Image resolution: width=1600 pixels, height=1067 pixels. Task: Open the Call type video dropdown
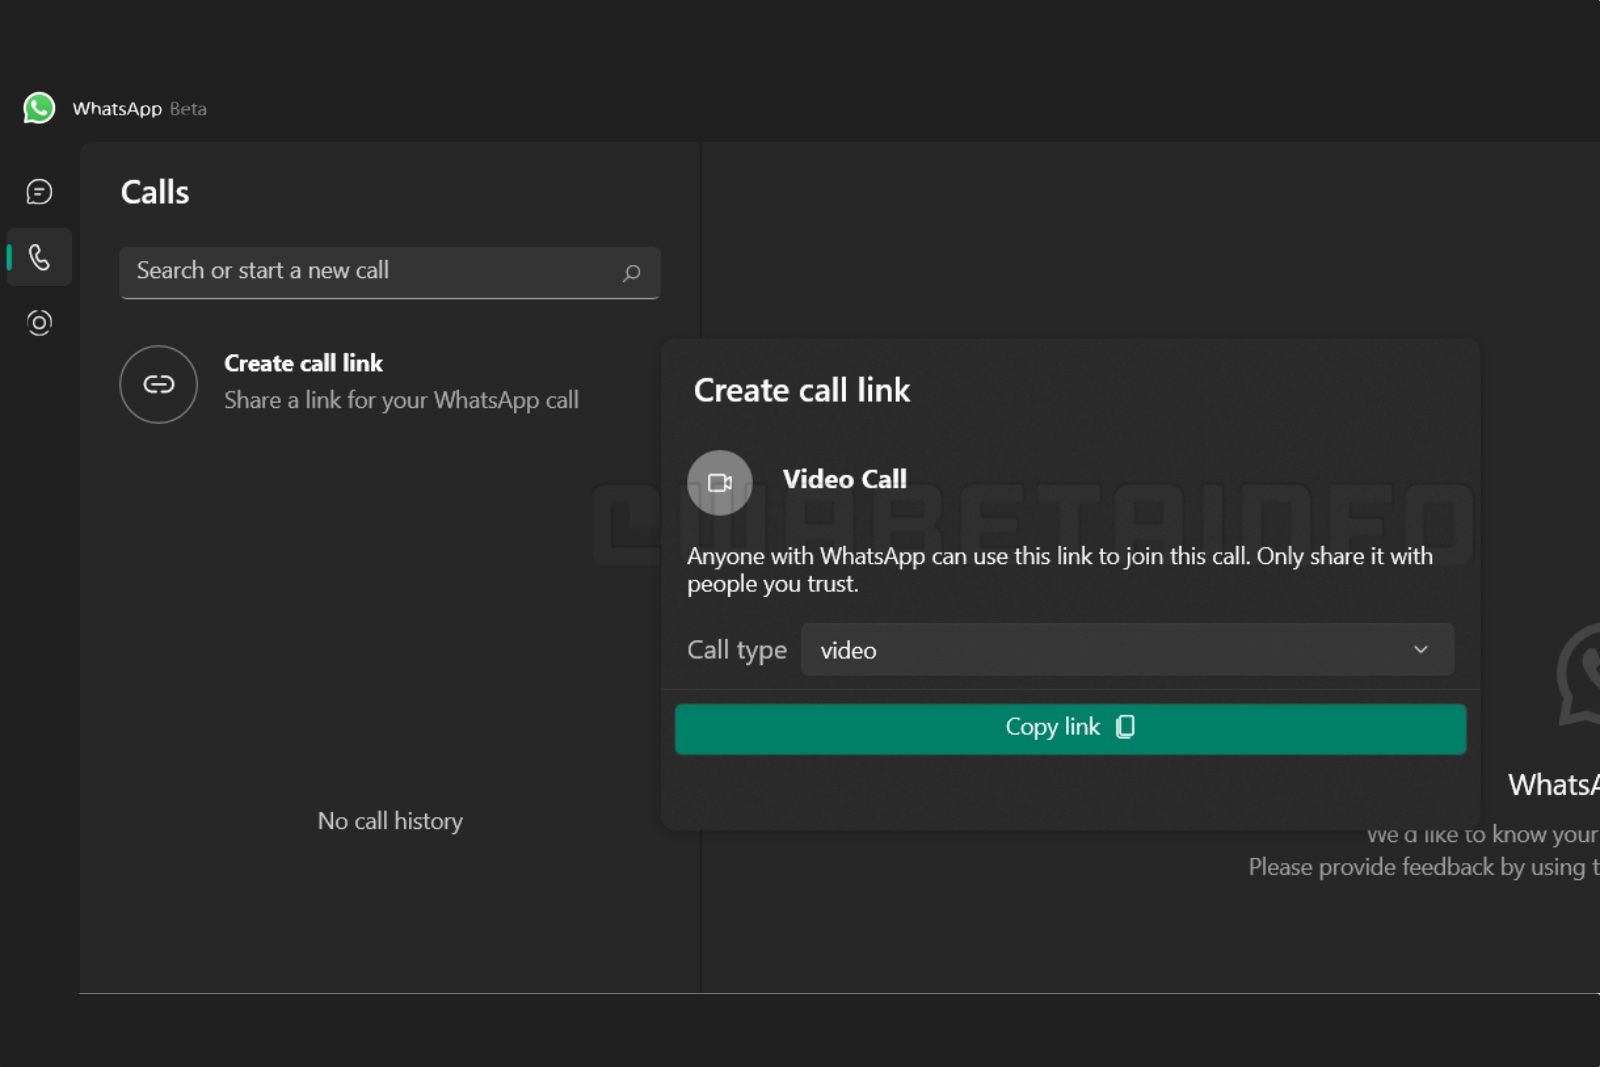pos(1127,650)
